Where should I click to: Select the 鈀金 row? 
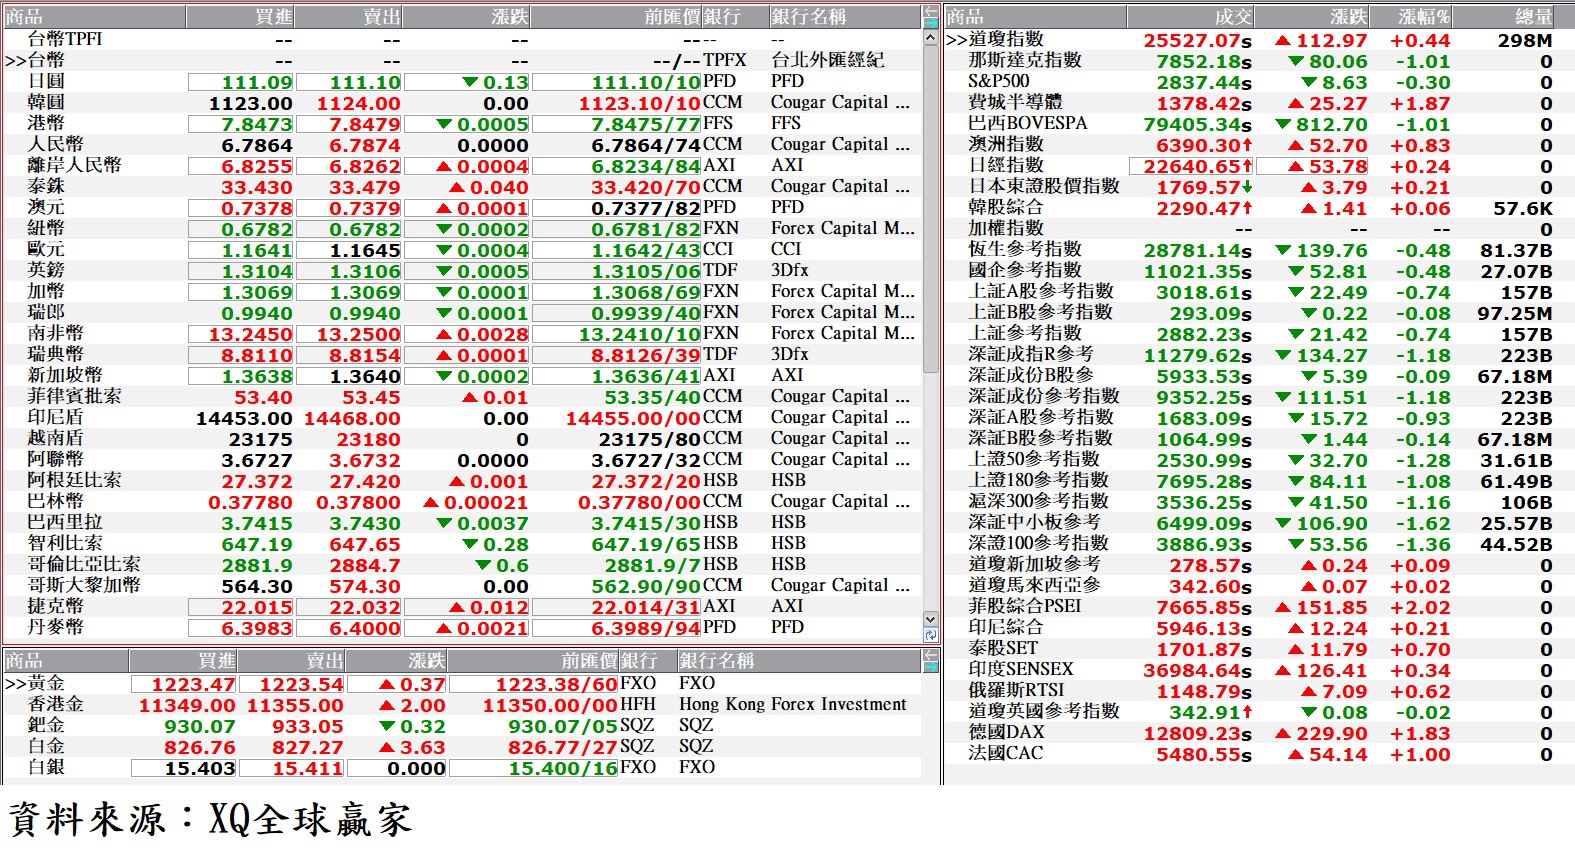pos(462,725)
